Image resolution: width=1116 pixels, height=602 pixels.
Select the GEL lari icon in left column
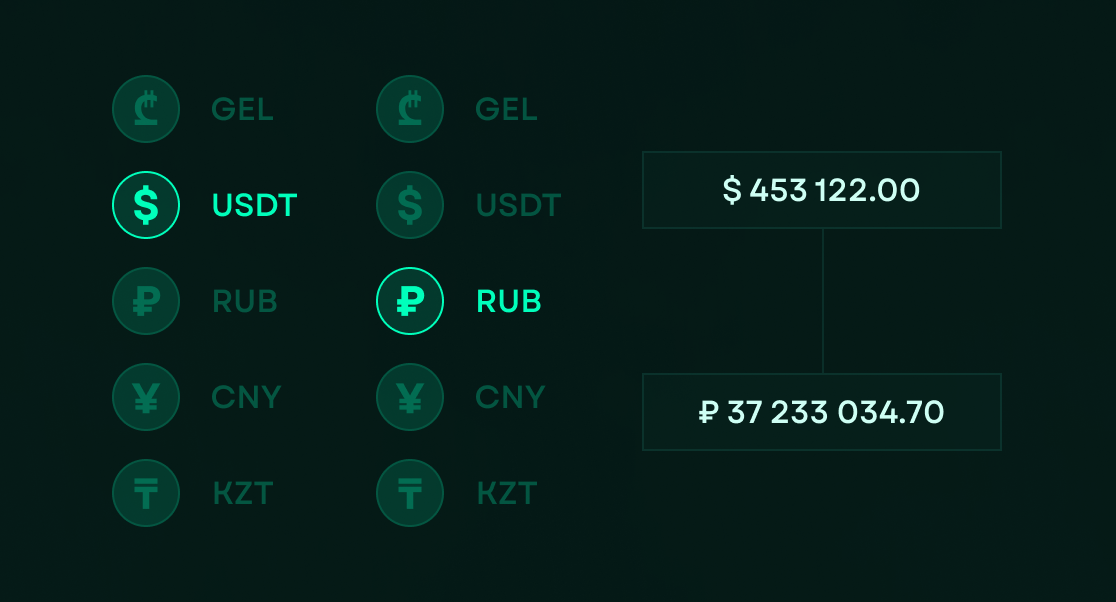(146, 110)
